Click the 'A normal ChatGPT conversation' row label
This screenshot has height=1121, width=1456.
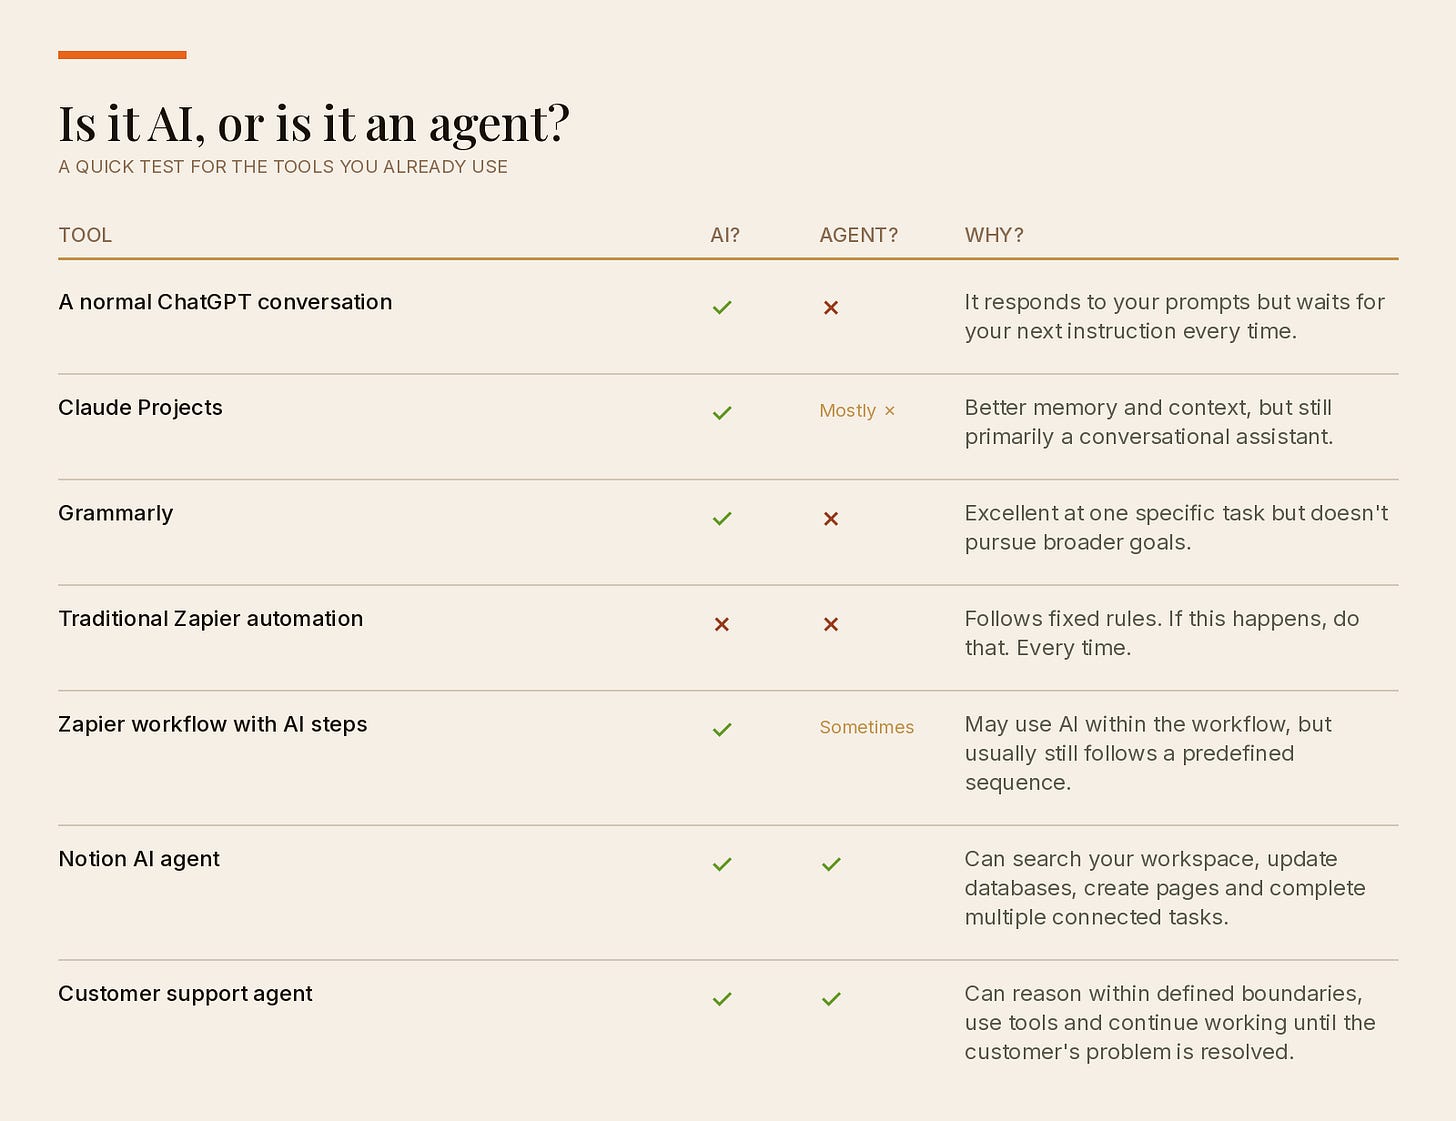coord(225,302)
